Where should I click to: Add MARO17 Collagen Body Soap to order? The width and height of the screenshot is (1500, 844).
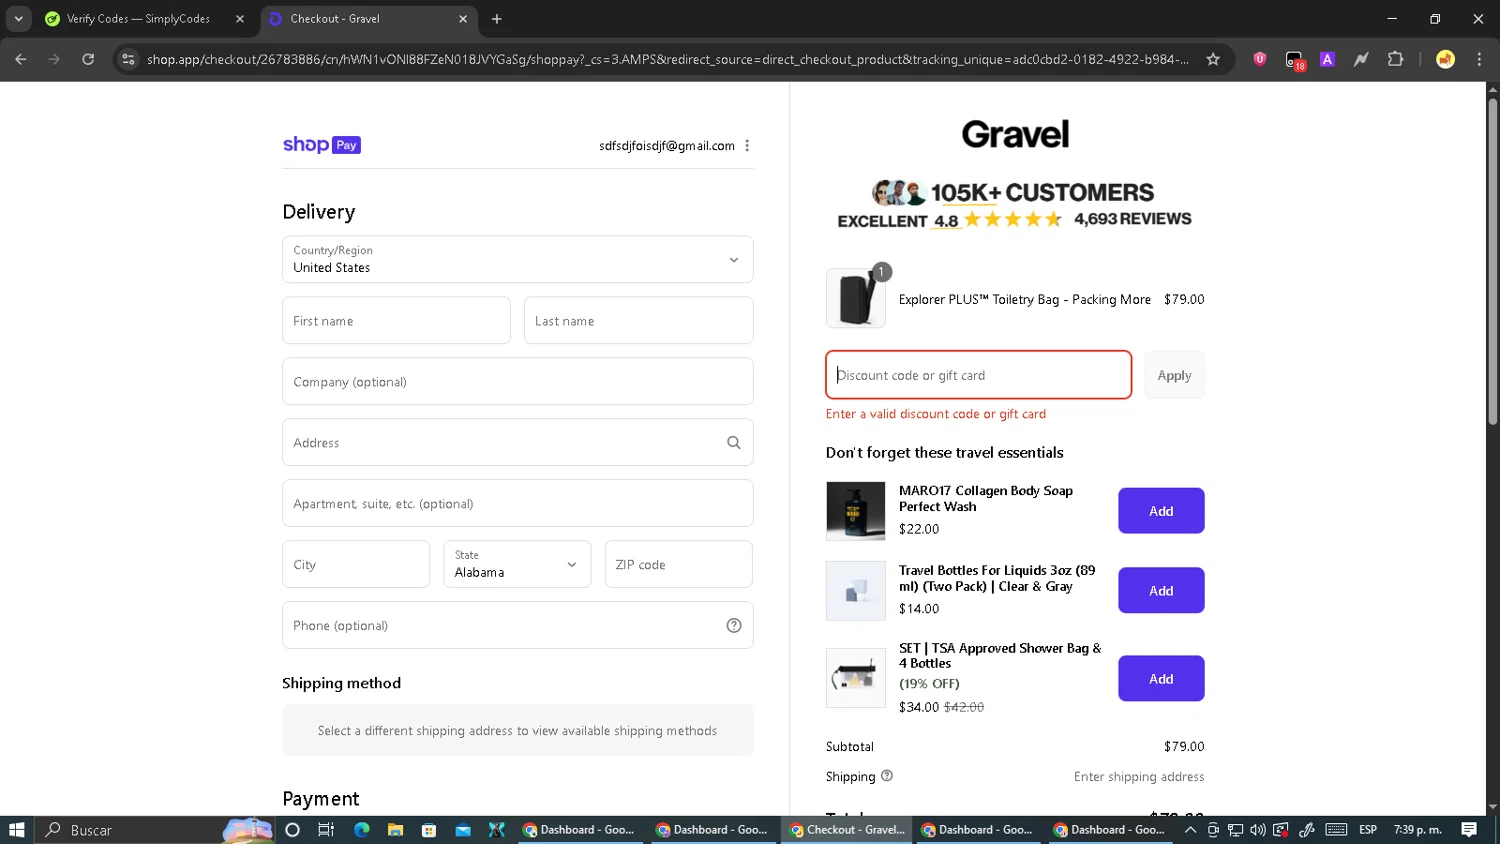[1161, 511]
